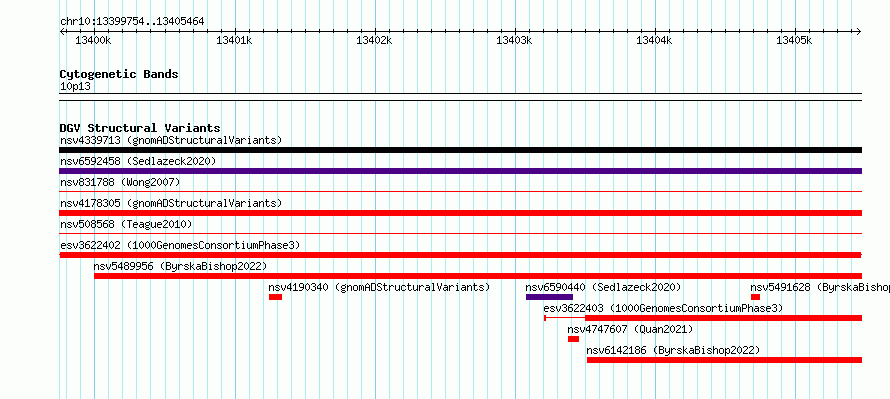890x399 pixels.
Task: Click the red nsv6142186 variant bar
Action: (x=724, y=360)
